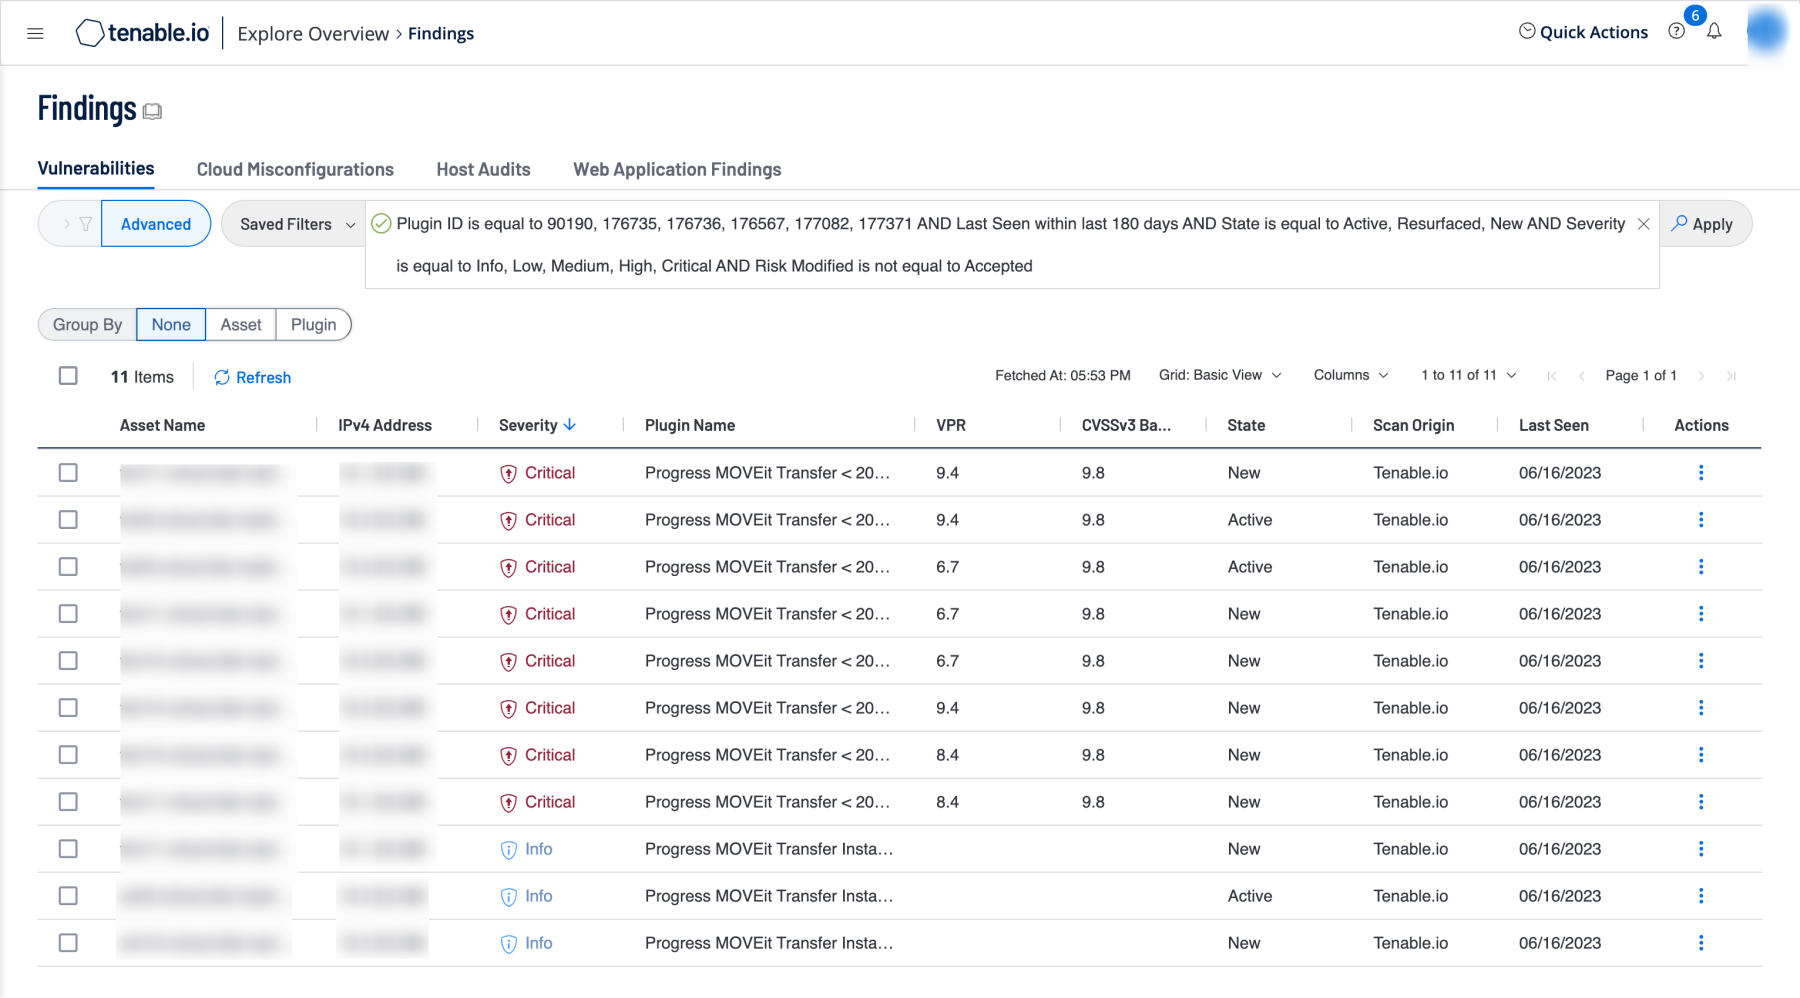Click the Info shield icon in last row
The image size is (1800, 998).
tap(508, 944)
